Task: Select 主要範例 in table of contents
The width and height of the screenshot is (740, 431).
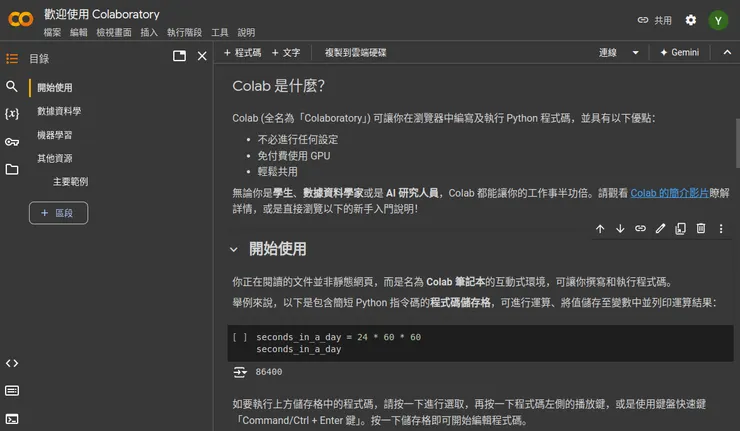Action: pyautogui.click(x=70, y=182)
